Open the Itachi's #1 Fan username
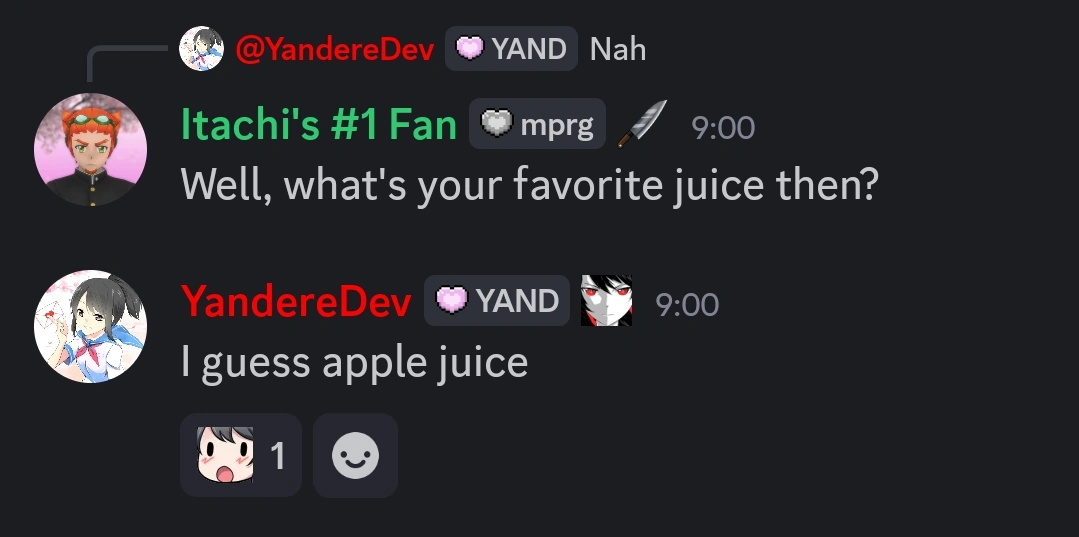 coord(319,125)
